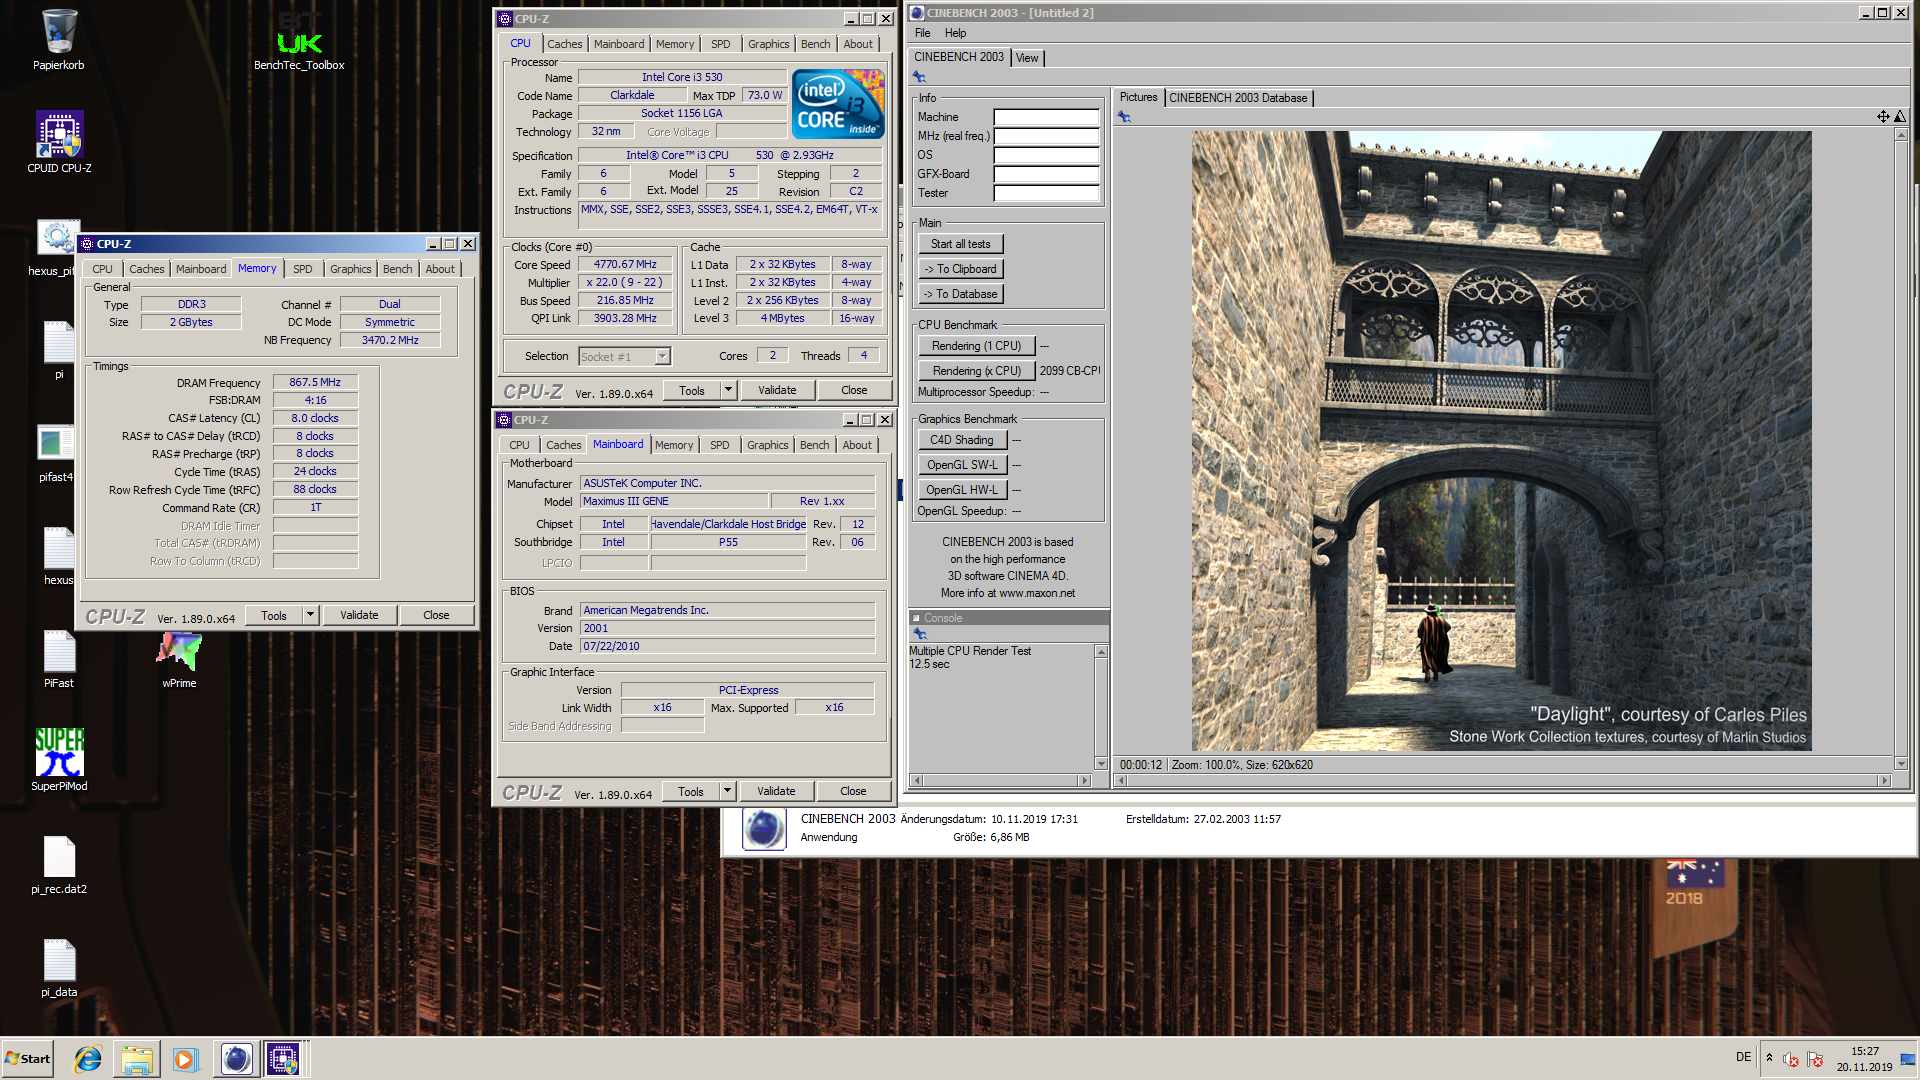The width and height of the screenshot is (1920, 1080).
Task: Open the Caches tab in CPU-Z CPU window
Action: pyautogui.click(x=564, y=44)
